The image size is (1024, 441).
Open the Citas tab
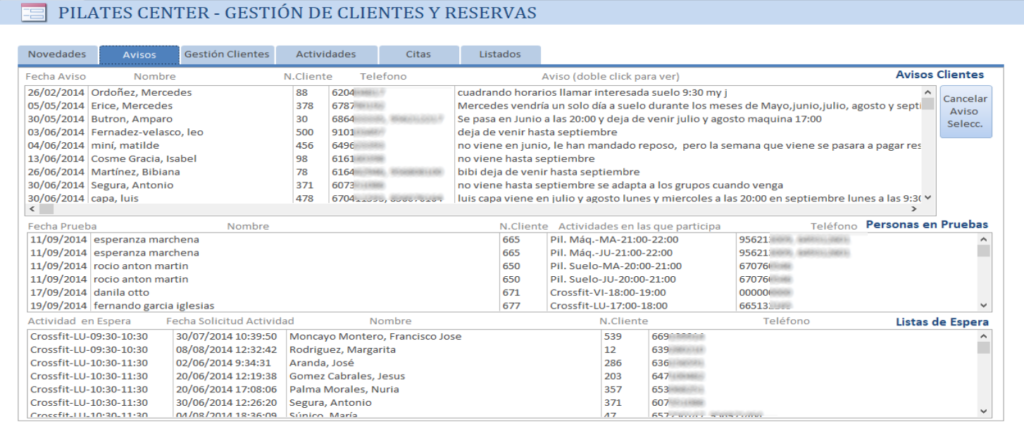click(419, 54)
